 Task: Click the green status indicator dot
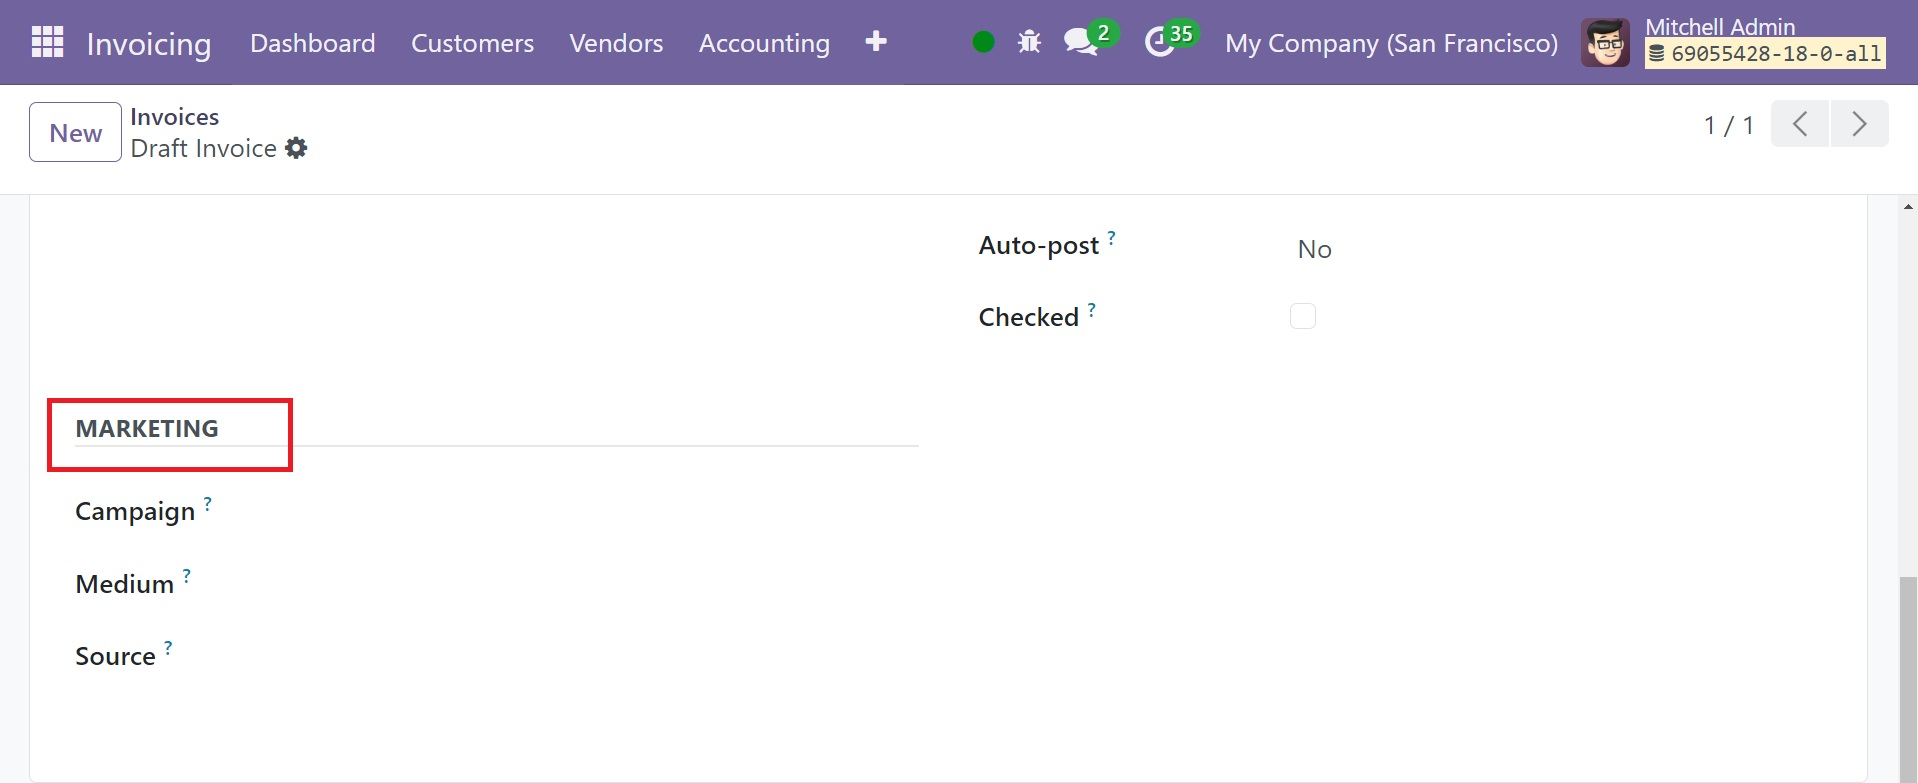click(983, 42)
